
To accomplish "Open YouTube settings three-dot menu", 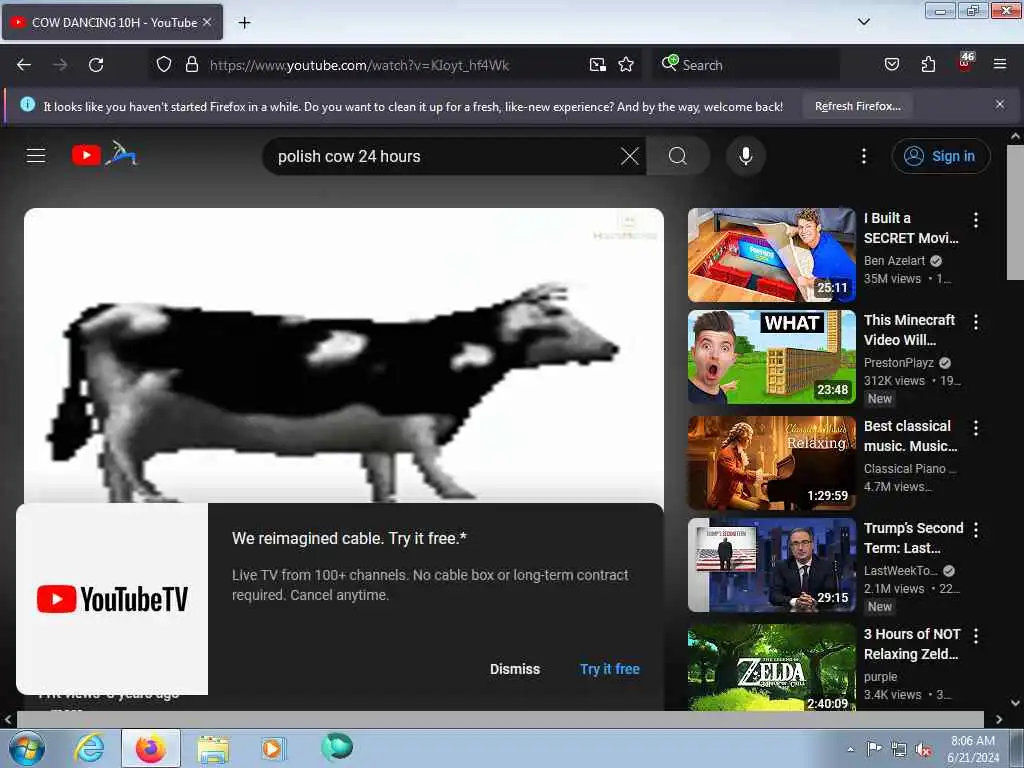I will coord(864,156).
